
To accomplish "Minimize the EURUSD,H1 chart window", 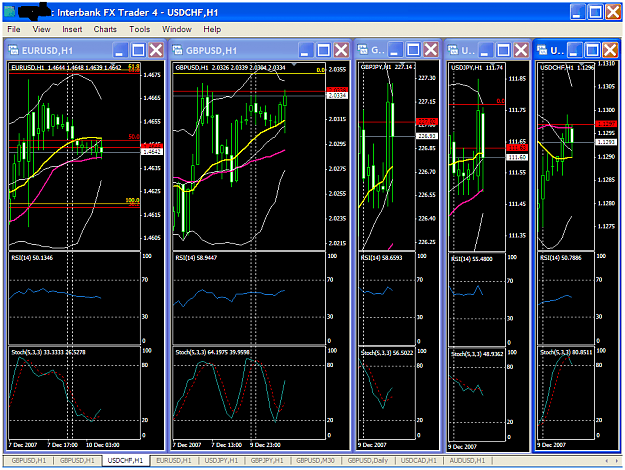I will pyautogui.click(x=120, y=50).
